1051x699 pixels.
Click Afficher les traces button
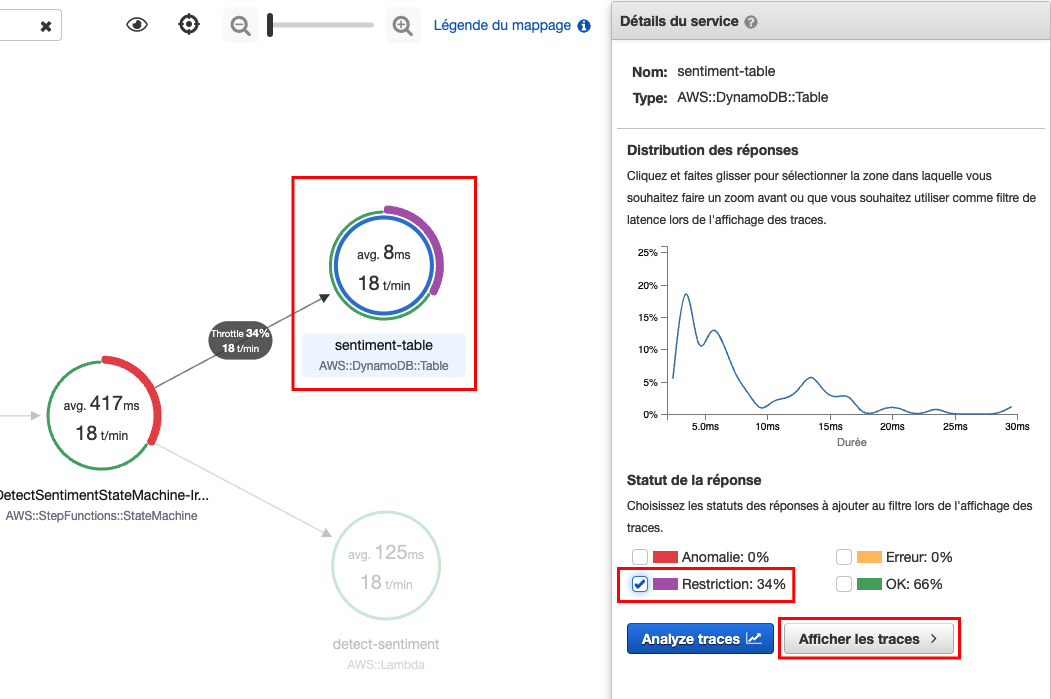pyautogui.click(x=869, y=639)
